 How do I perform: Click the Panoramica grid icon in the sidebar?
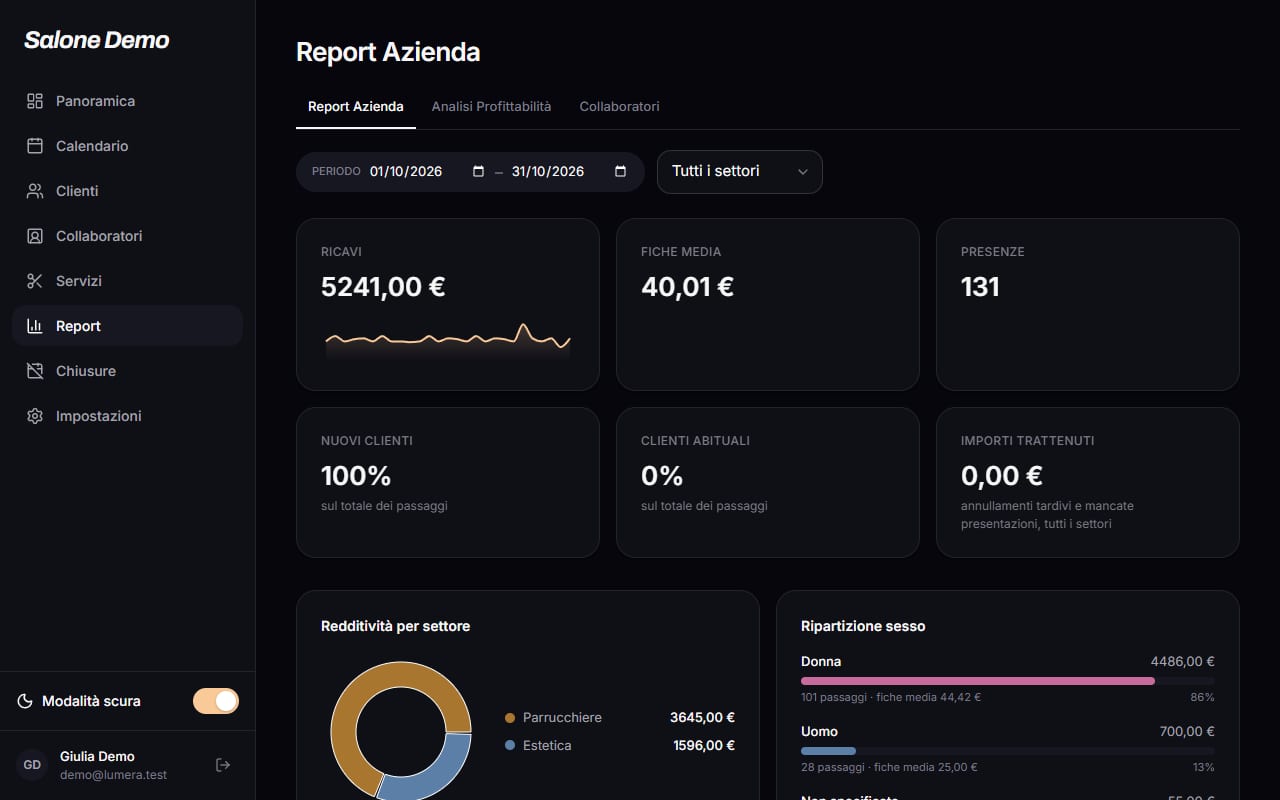point(35,101)
